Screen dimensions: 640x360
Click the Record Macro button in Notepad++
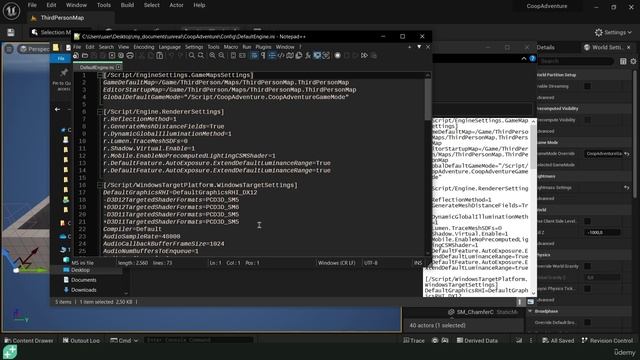point(338,56)
